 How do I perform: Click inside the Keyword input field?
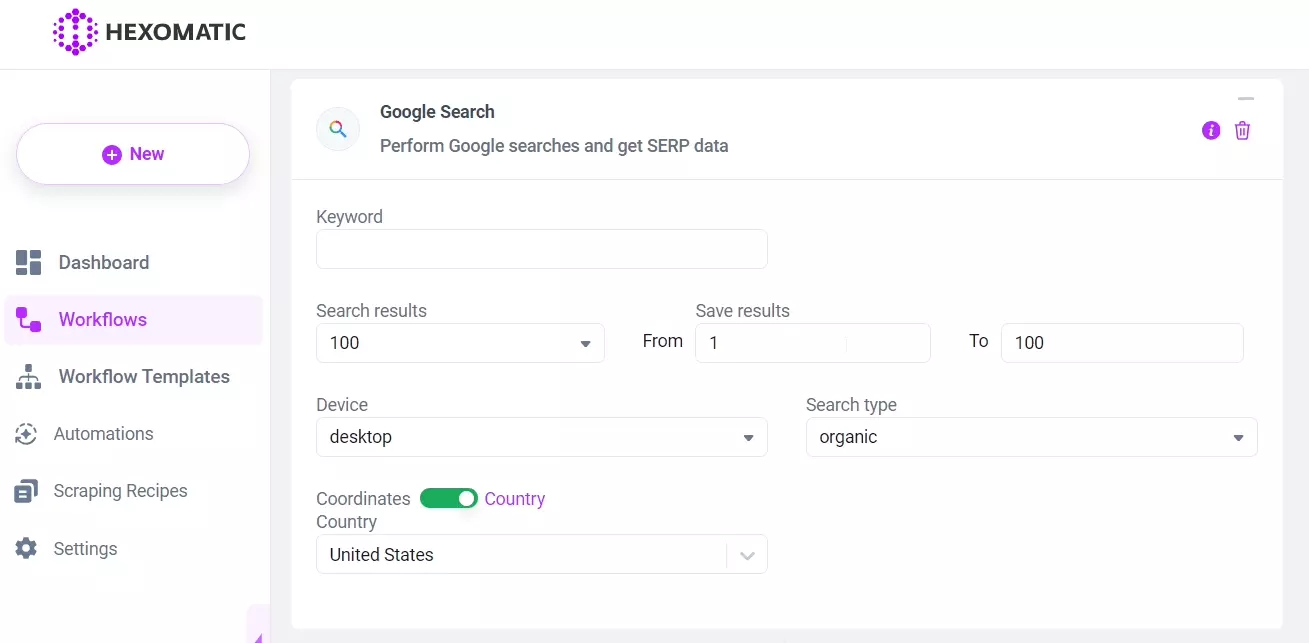pos(541,248)
